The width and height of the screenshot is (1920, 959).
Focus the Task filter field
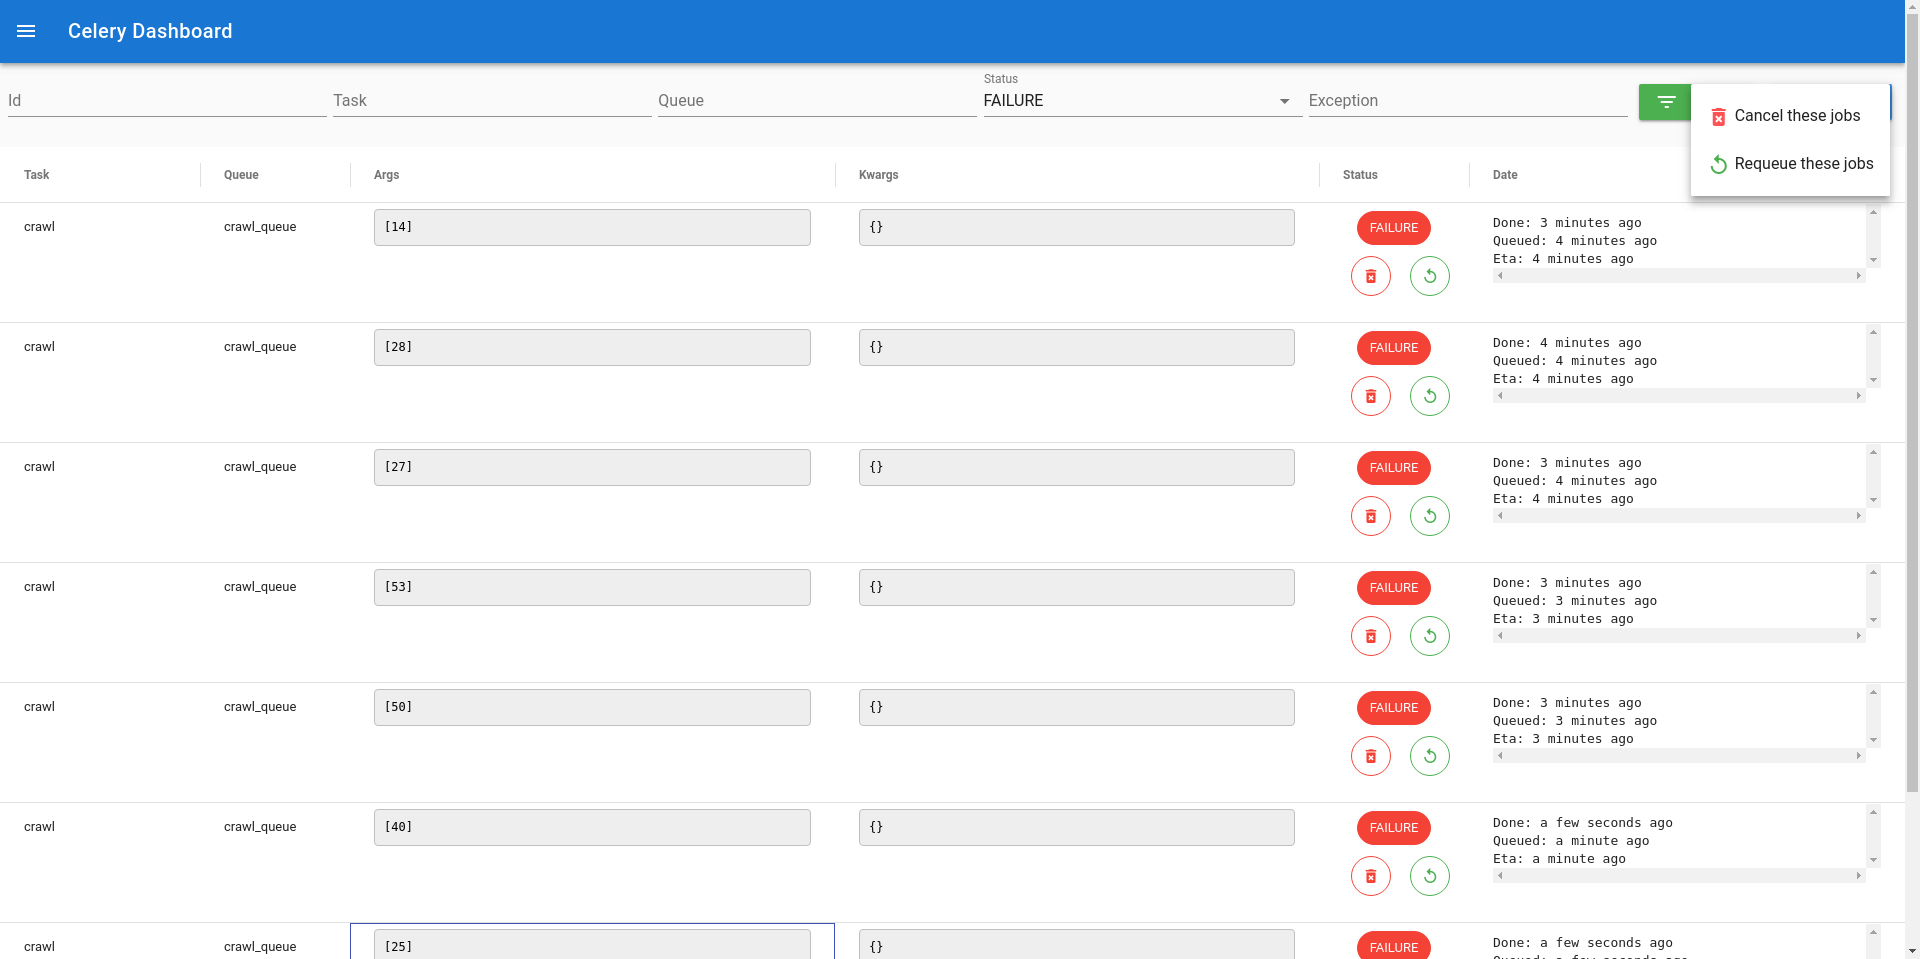492,101
